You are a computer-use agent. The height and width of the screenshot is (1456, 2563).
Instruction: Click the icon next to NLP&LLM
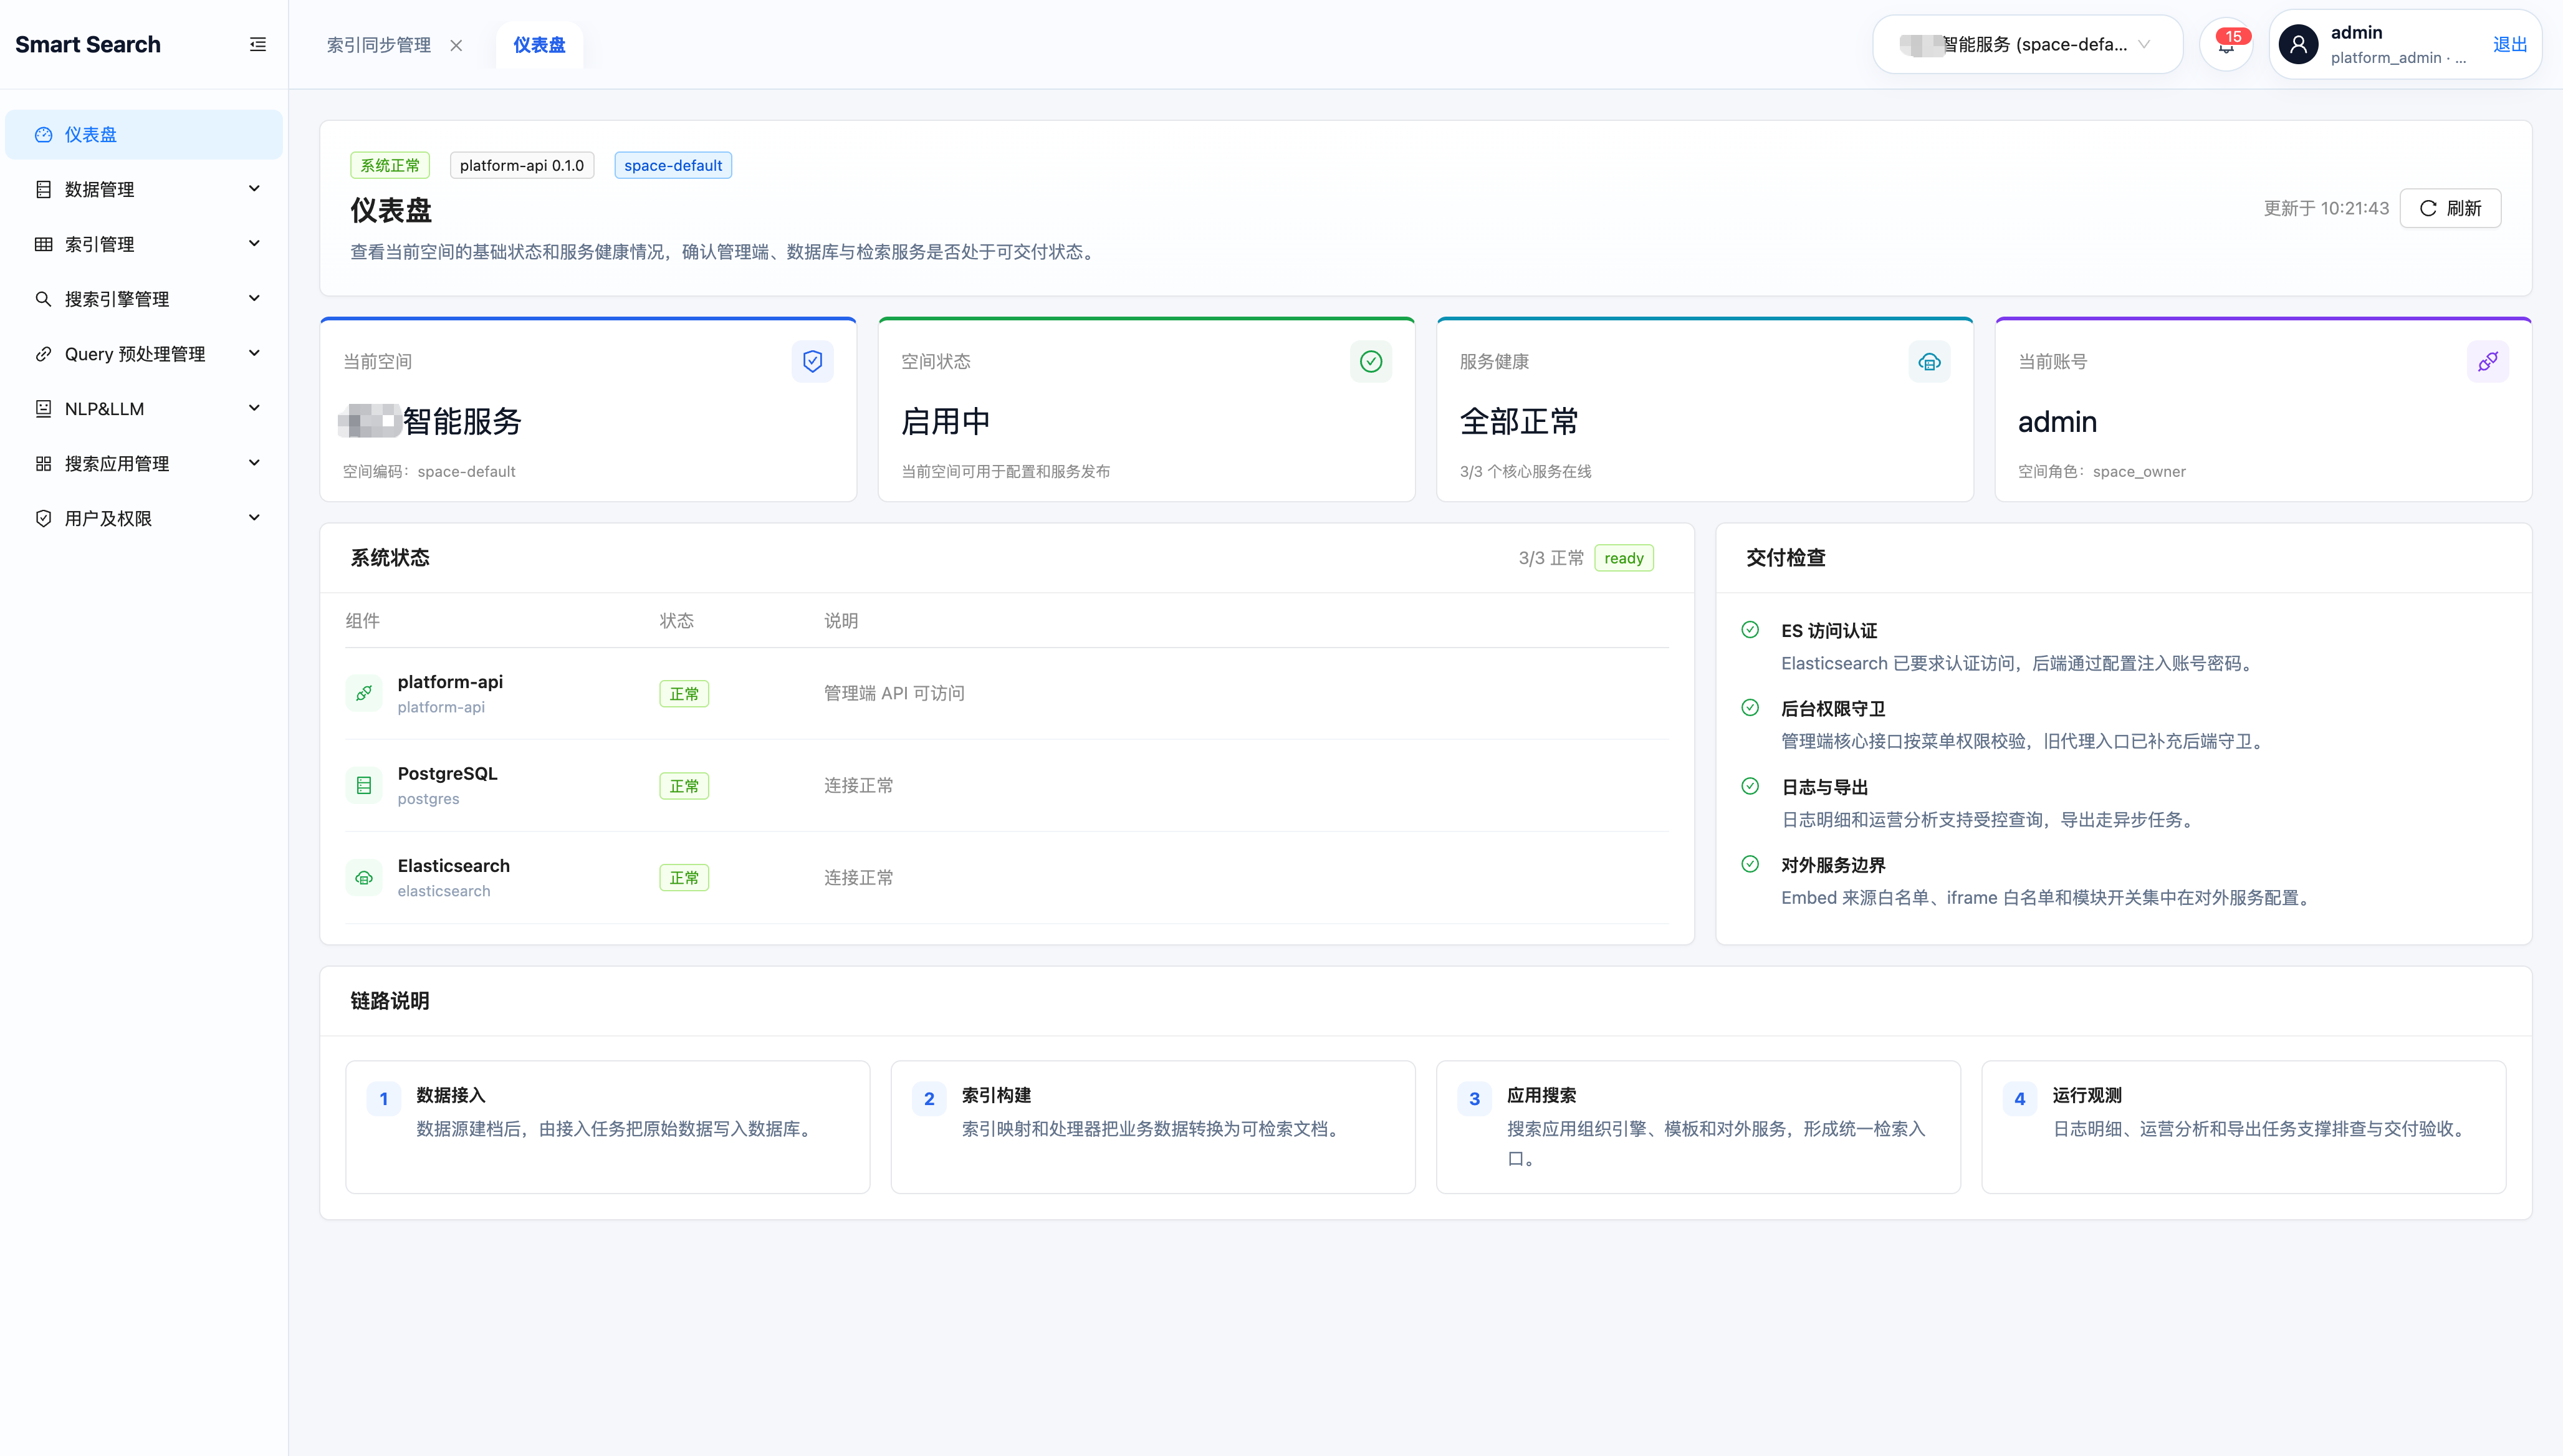tap(43, 409)
